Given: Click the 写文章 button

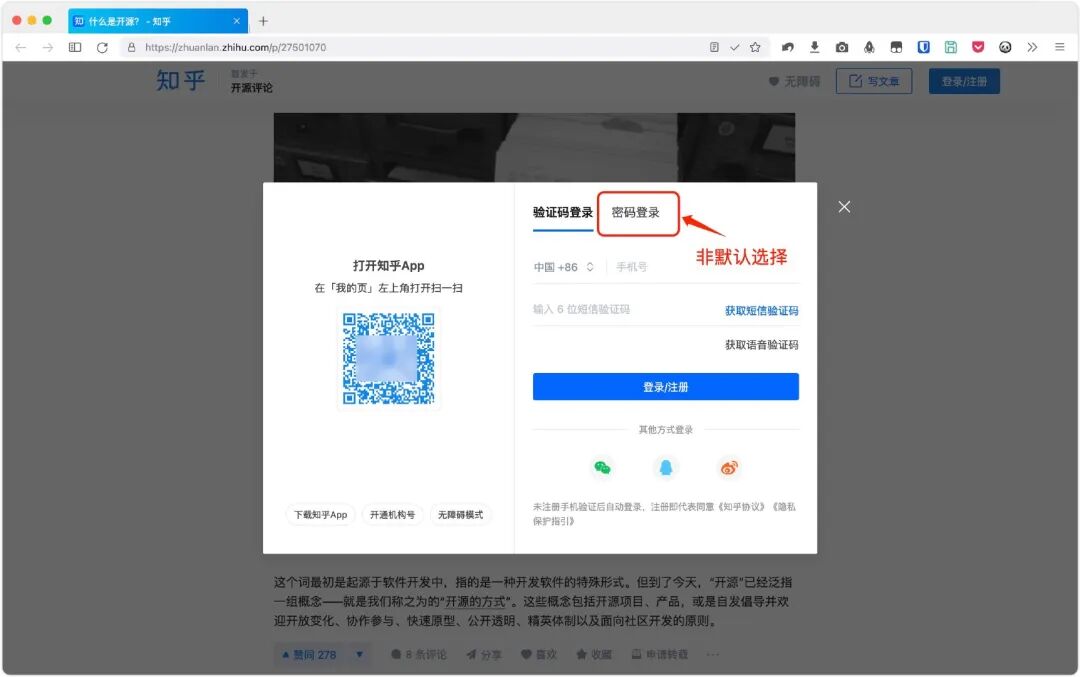Looking at the screenshot, I should pyautogui.click(x=874, y=81).
